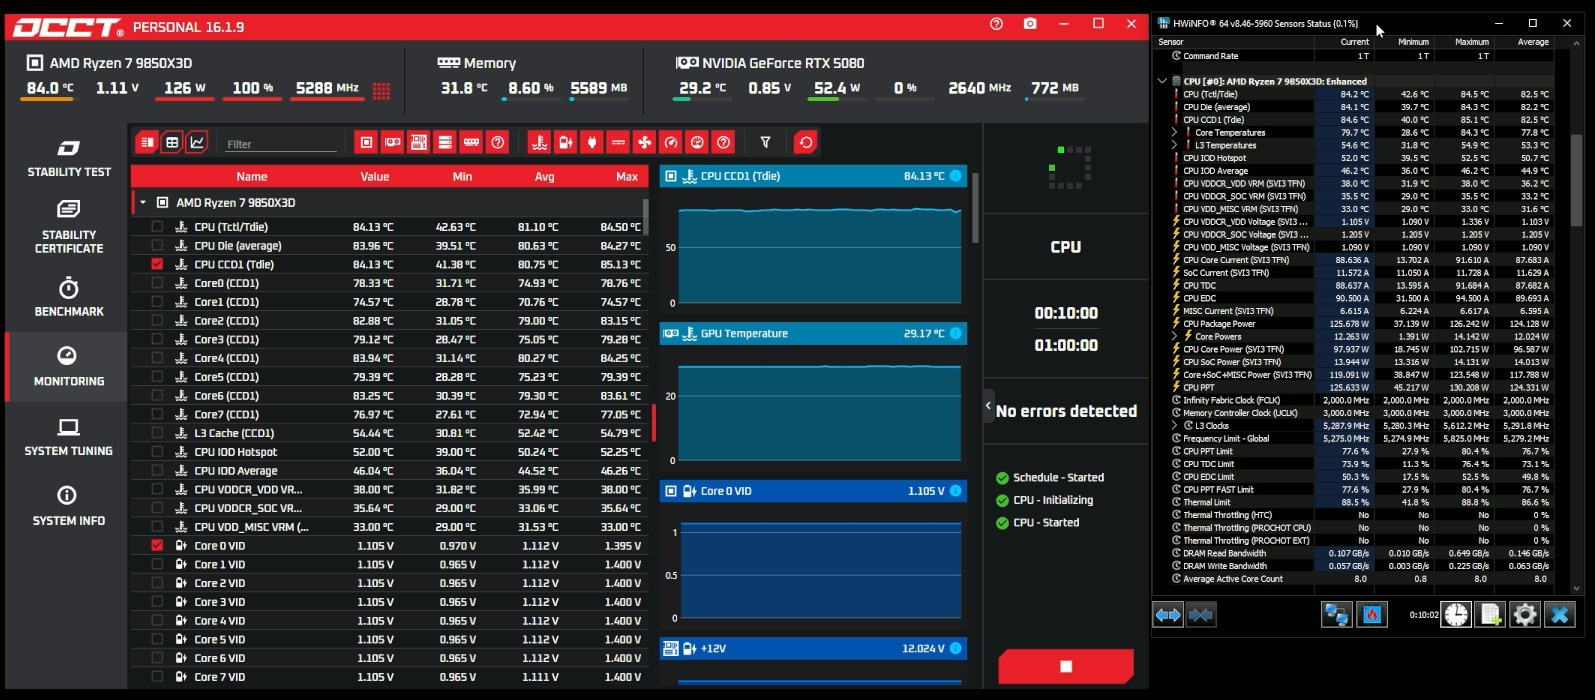Toggle the temperature sensor type filter icon
The height and width of the screenshot is (700, 1595).
pyautogui.click(x=540, y=143)
